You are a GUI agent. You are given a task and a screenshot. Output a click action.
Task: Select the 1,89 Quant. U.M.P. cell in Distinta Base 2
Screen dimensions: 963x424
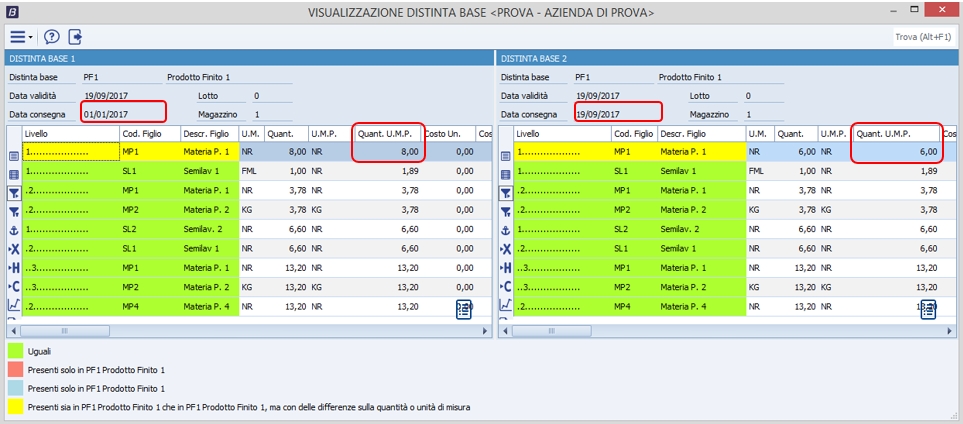click(897, 171)
